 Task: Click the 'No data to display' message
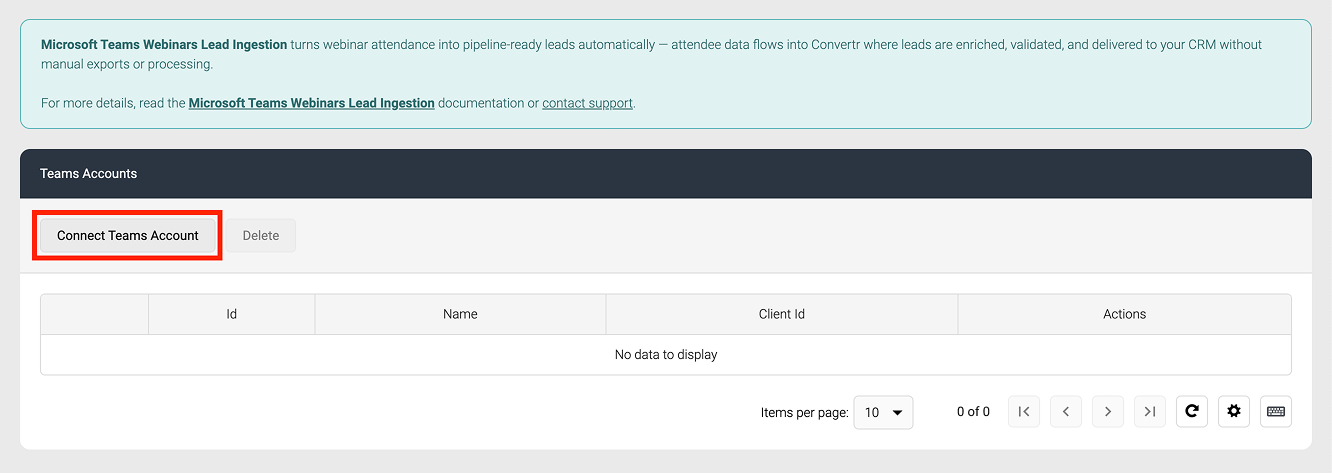(x=666, y=355)
